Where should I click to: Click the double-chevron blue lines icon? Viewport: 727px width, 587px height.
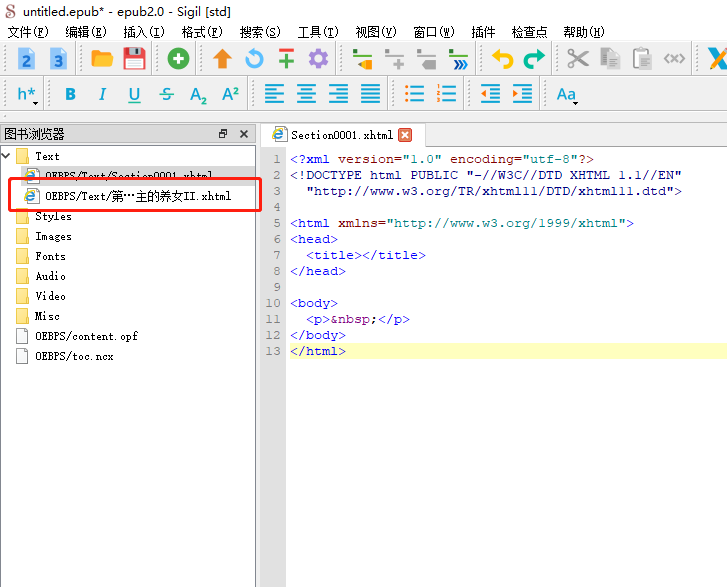(x=459, y=59)
